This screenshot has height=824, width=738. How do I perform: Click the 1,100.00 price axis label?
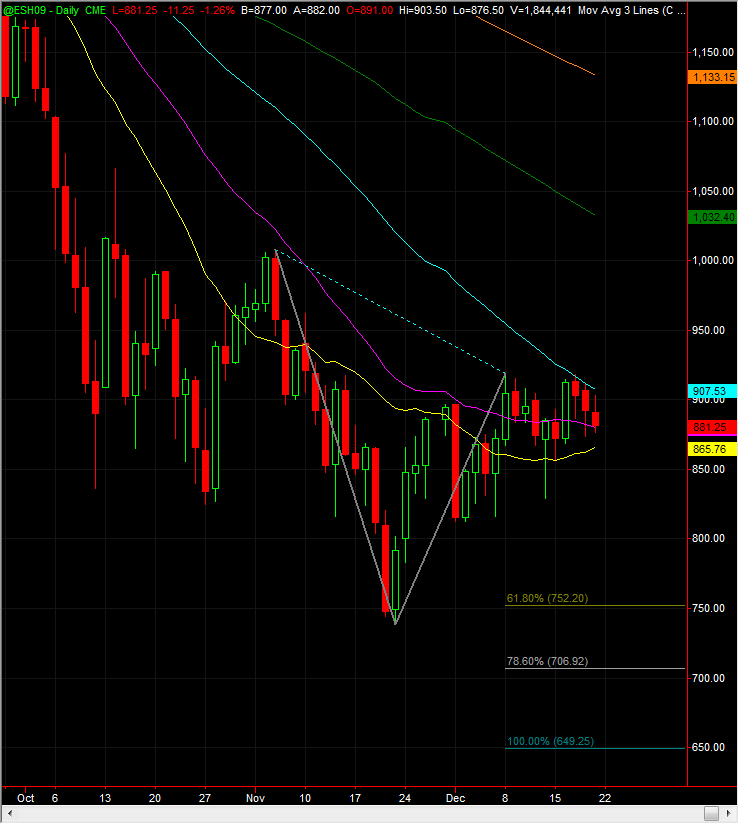click(713, 121)
